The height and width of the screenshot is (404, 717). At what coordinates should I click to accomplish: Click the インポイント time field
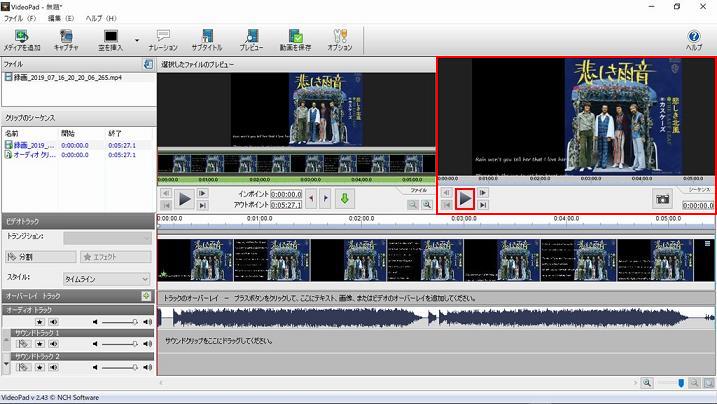pos(286,194)
